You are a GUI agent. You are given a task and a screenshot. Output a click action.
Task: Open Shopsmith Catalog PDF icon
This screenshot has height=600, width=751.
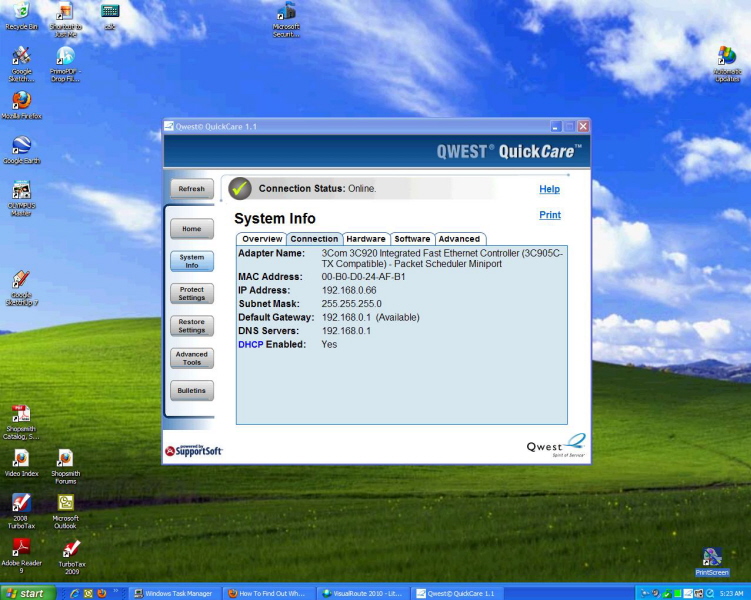click(x=21, y=422)
